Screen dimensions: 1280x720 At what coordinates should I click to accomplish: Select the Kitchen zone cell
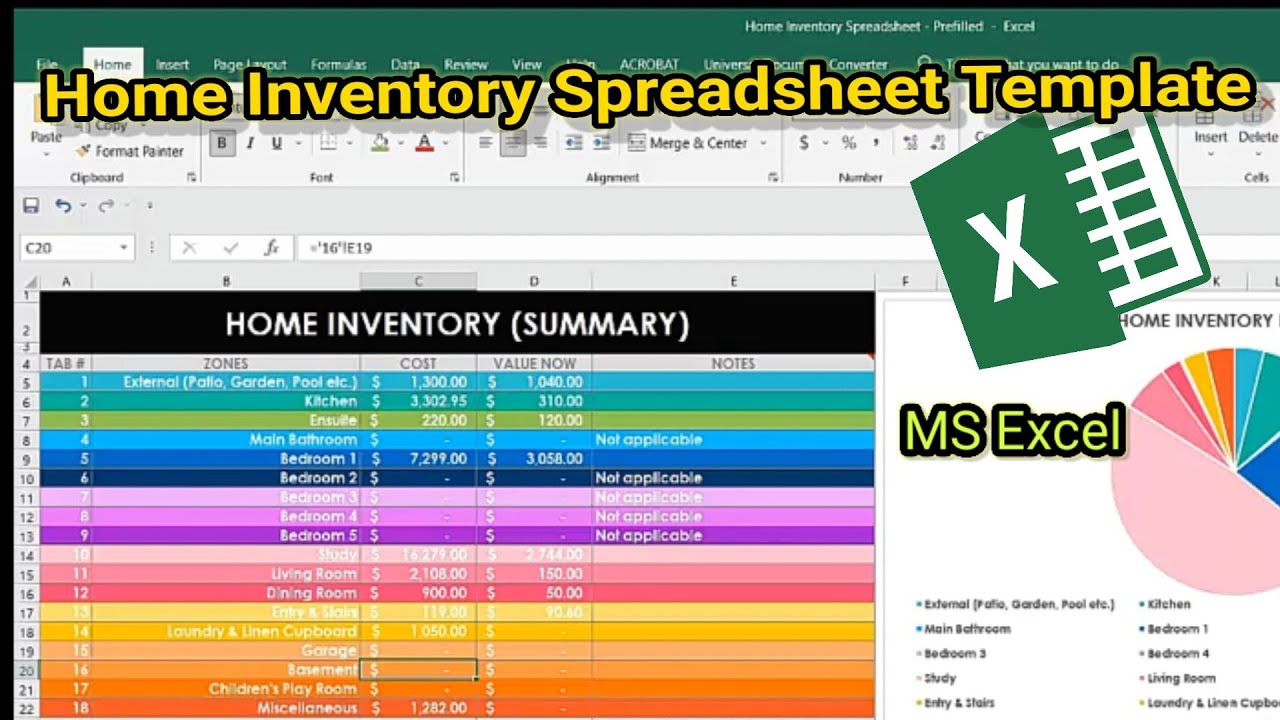[x=226, y=401]
